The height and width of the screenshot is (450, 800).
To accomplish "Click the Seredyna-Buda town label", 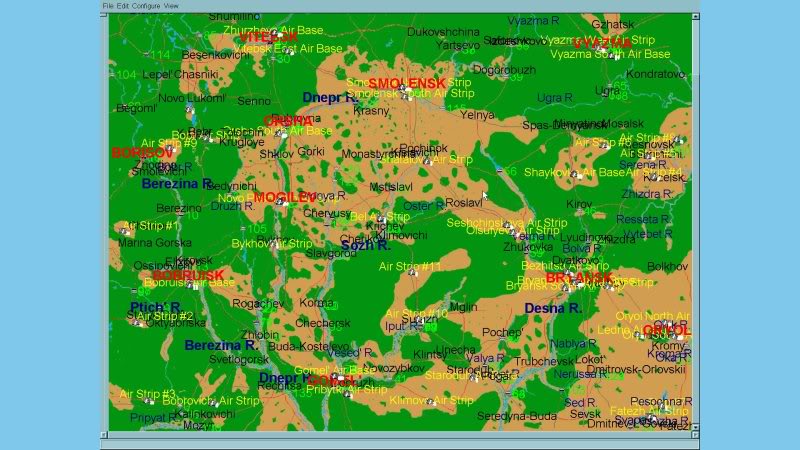I will [517, 416].
